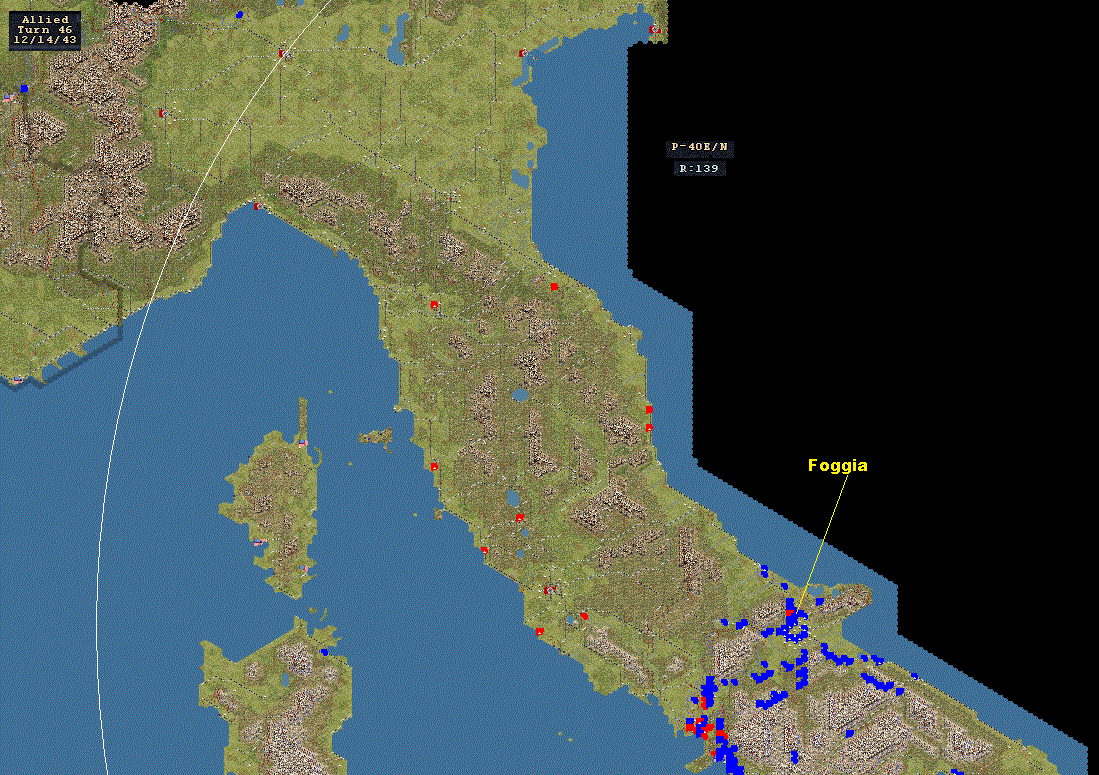
Task: Select the blue unit pair on the Adriatic coast north of Foggia
Action: coord(764,570)
